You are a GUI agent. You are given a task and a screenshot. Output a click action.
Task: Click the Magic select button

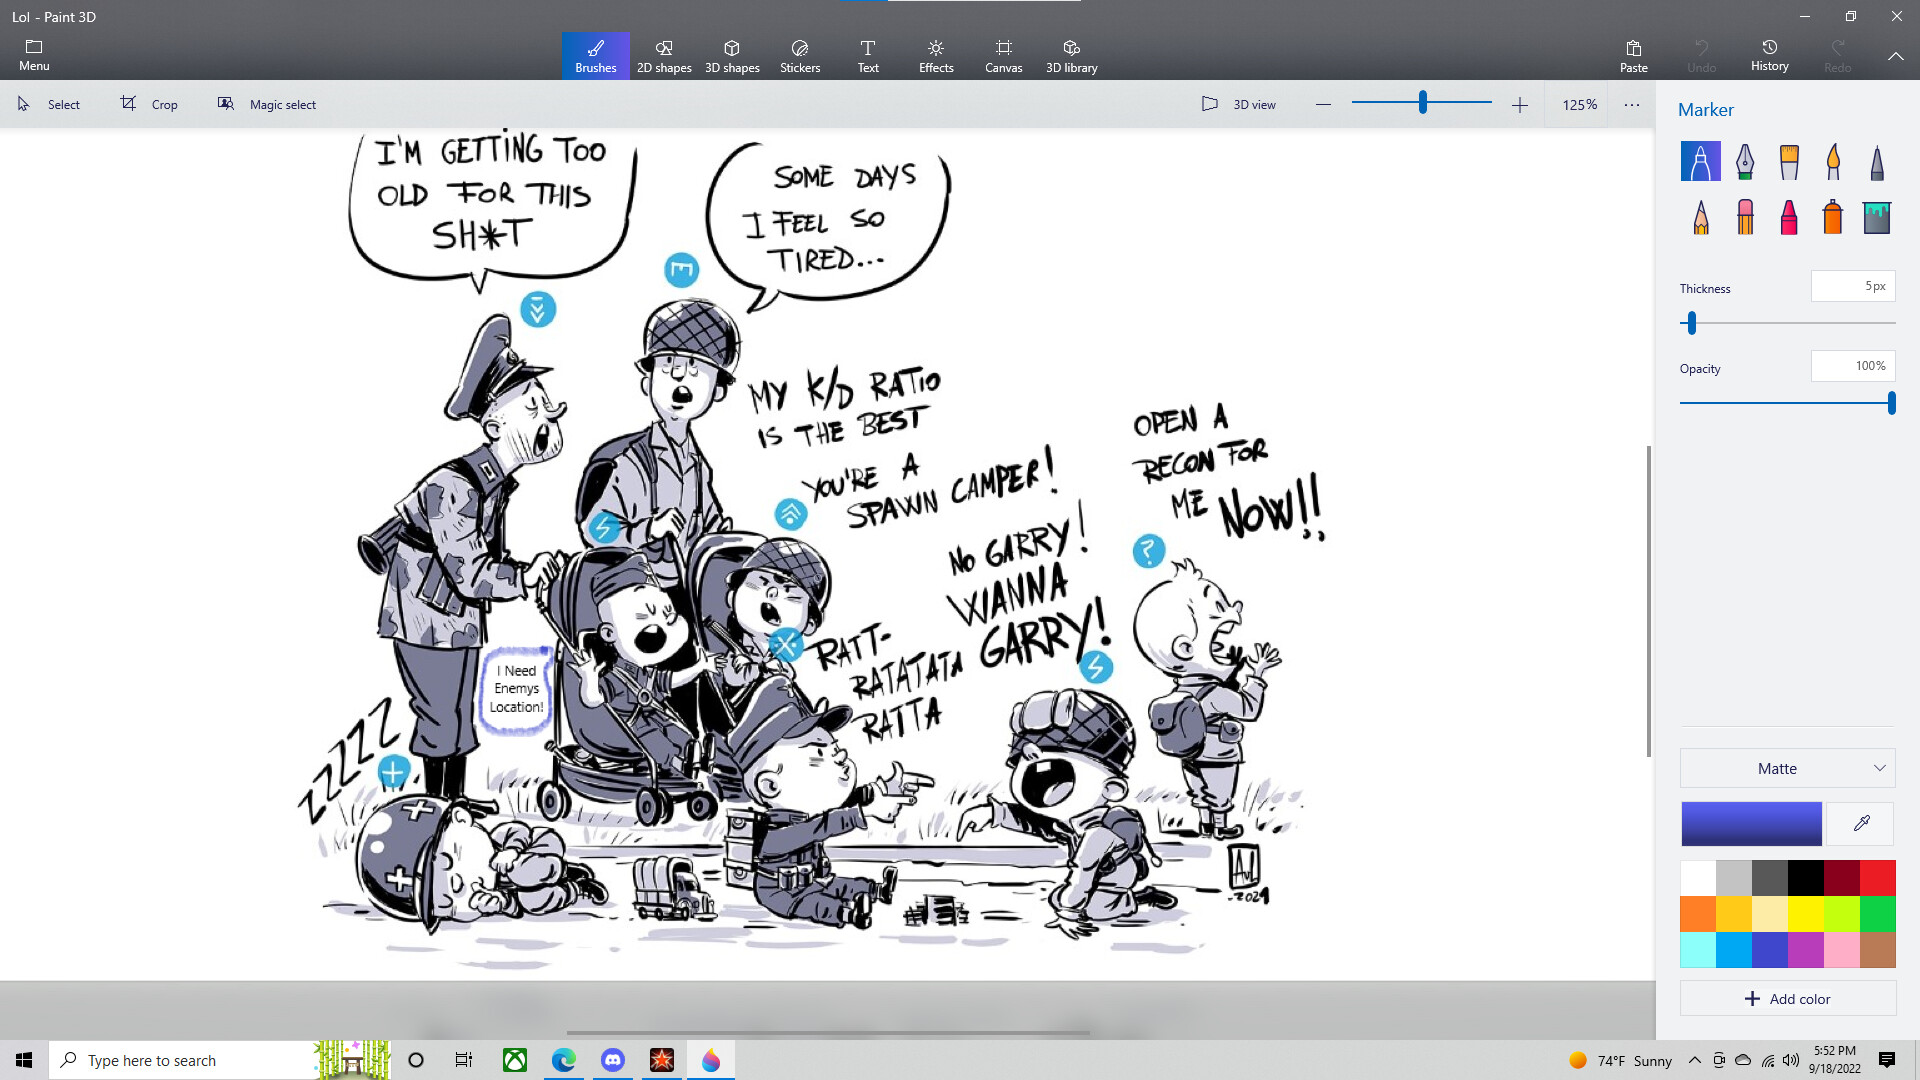pyautogui.click(x=267, y=104)
